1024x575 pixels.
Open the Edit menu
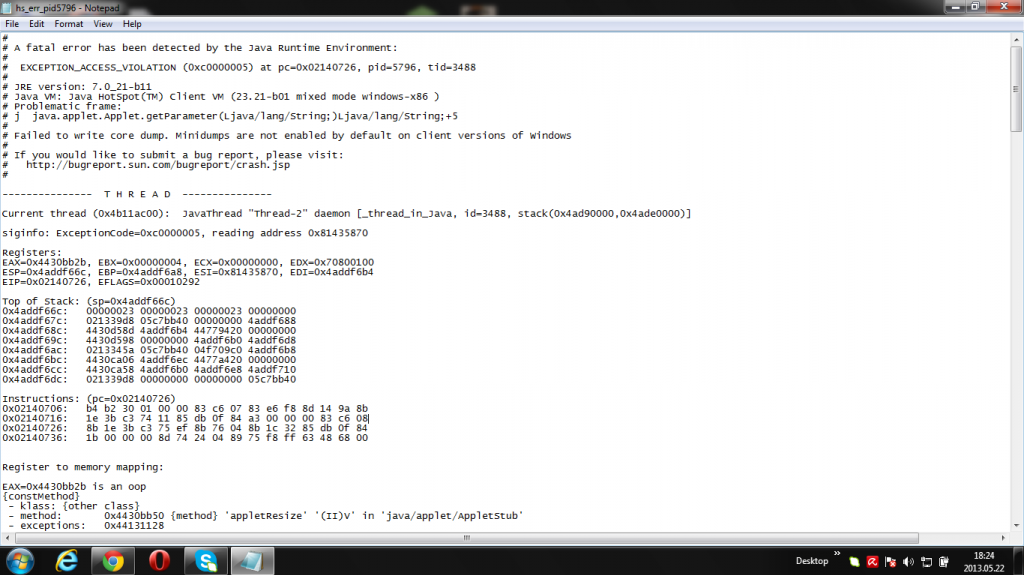(37, 24)
